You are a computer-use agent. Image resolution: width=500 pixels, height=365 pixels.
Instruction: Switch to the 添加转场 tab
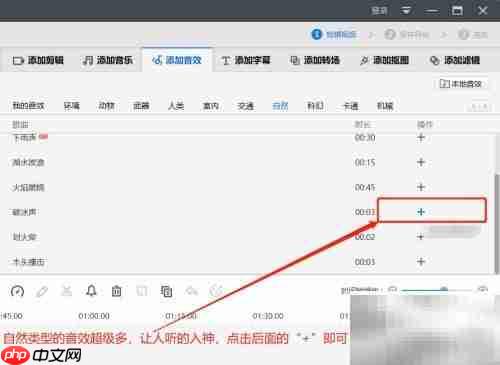pos(315,60)
